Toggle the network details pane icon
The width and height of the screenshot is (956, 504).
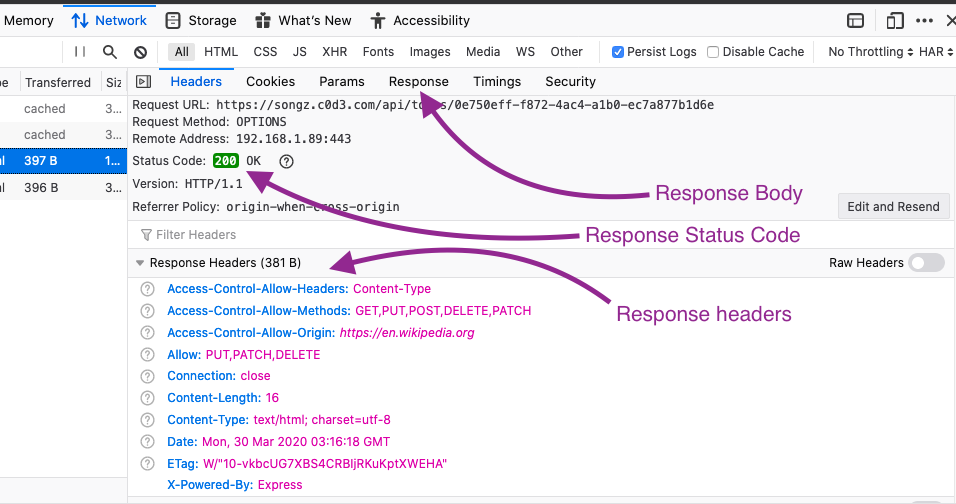[x=143, y=82]
